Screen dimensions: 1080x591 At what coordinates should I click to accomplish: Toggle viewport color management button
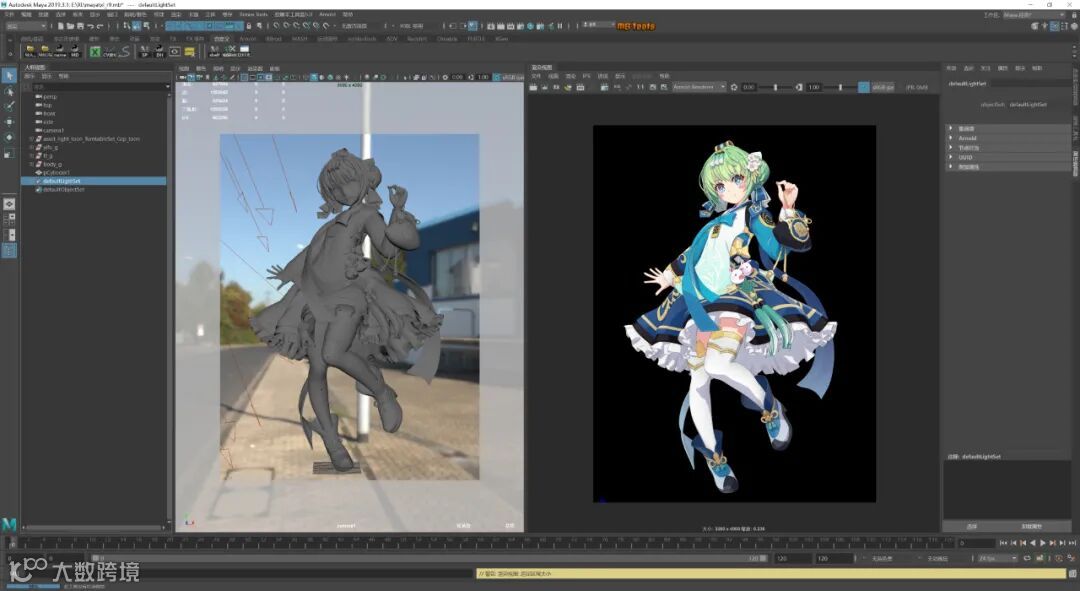click(497, 77)
